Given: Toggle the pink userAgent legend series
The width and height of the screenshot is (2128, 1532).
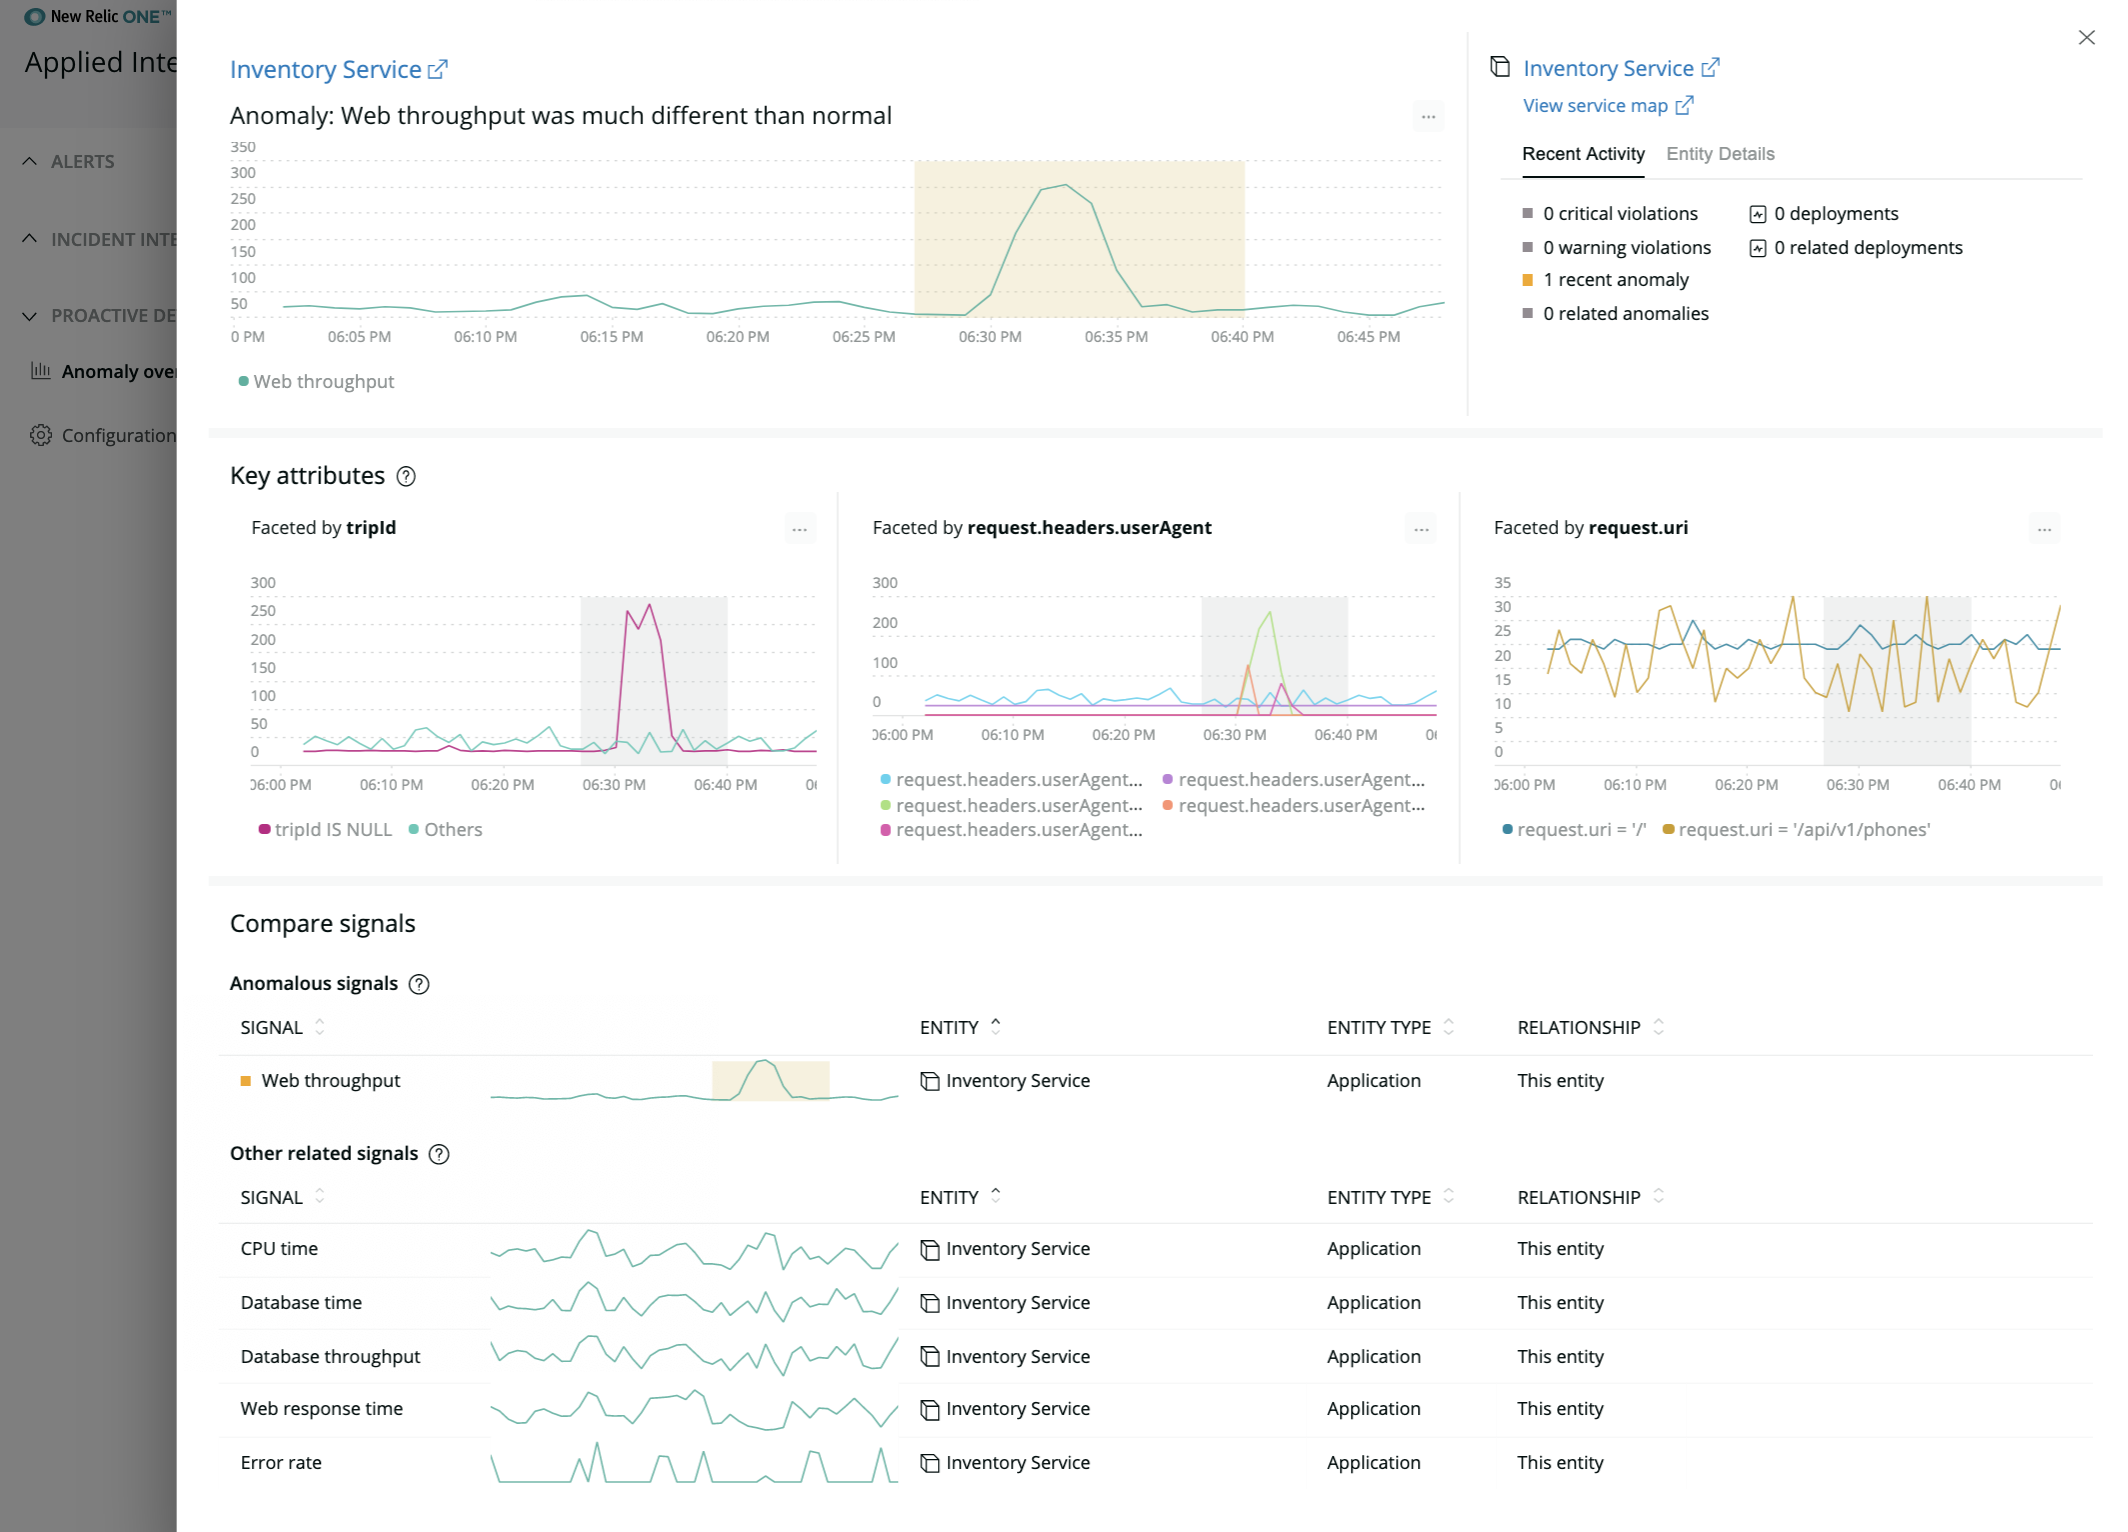Looking at the screenshot, I should 1012,829.
